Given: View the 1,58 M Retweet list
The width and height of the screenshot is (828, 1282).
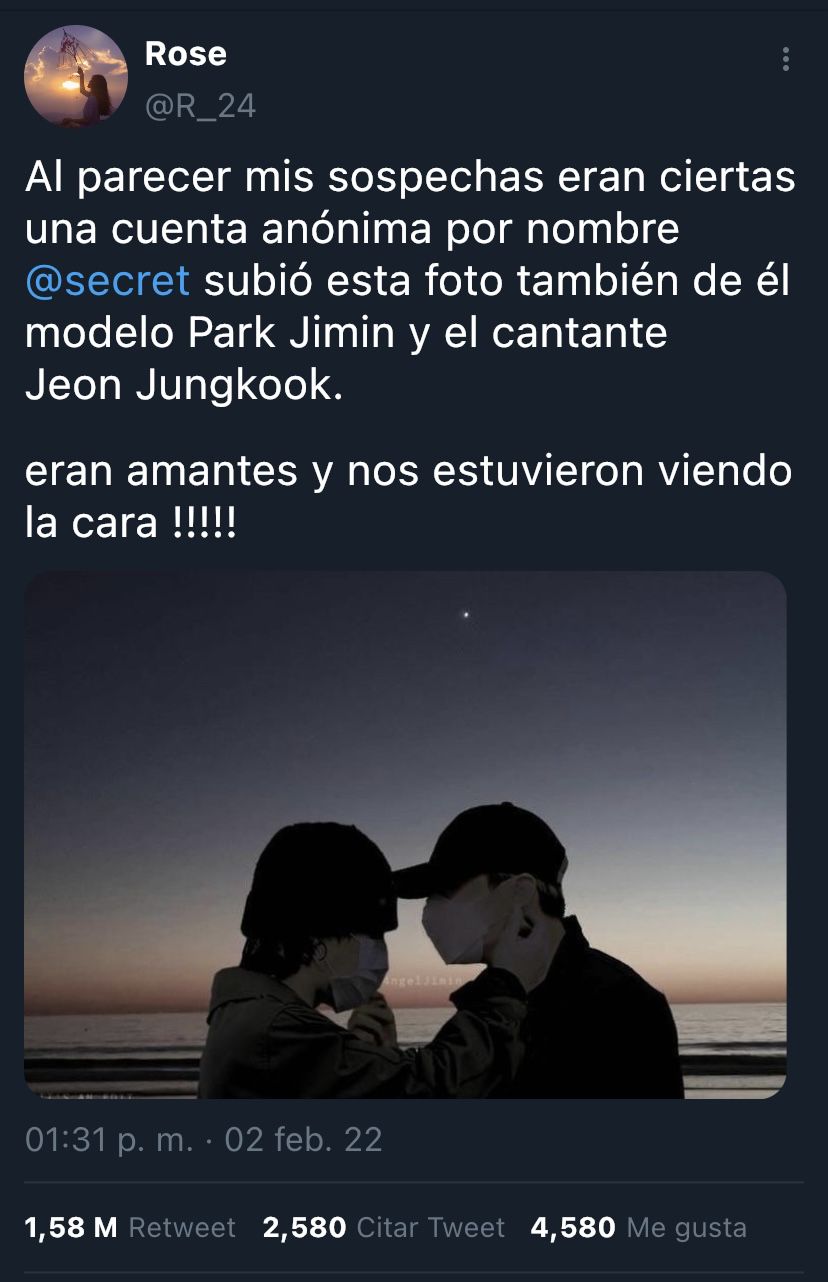Looking at the screenshot, I should [130, 1227].
